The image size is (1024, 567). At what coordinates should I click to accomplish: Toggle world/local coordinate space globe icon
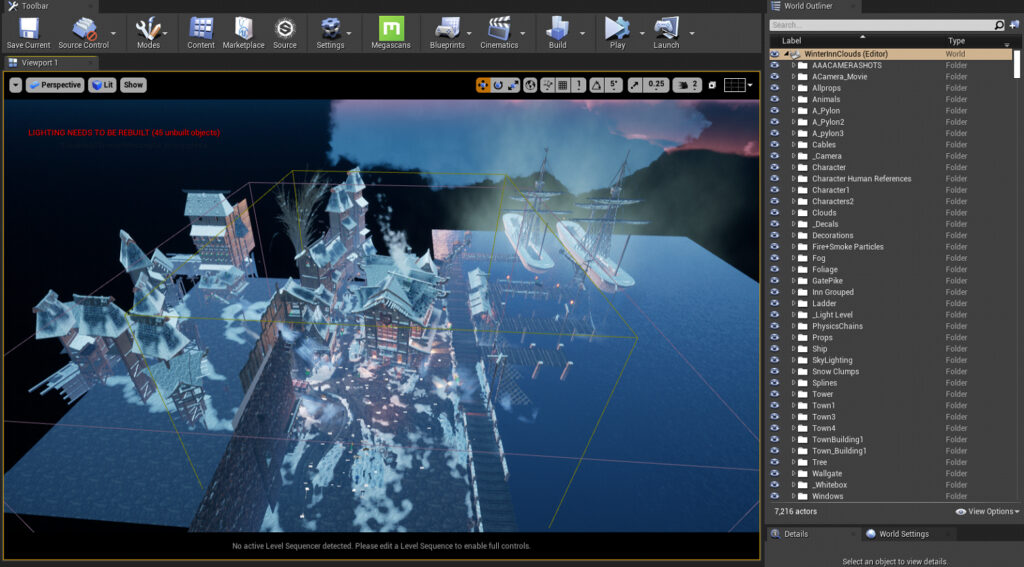(x=530, y=85)
